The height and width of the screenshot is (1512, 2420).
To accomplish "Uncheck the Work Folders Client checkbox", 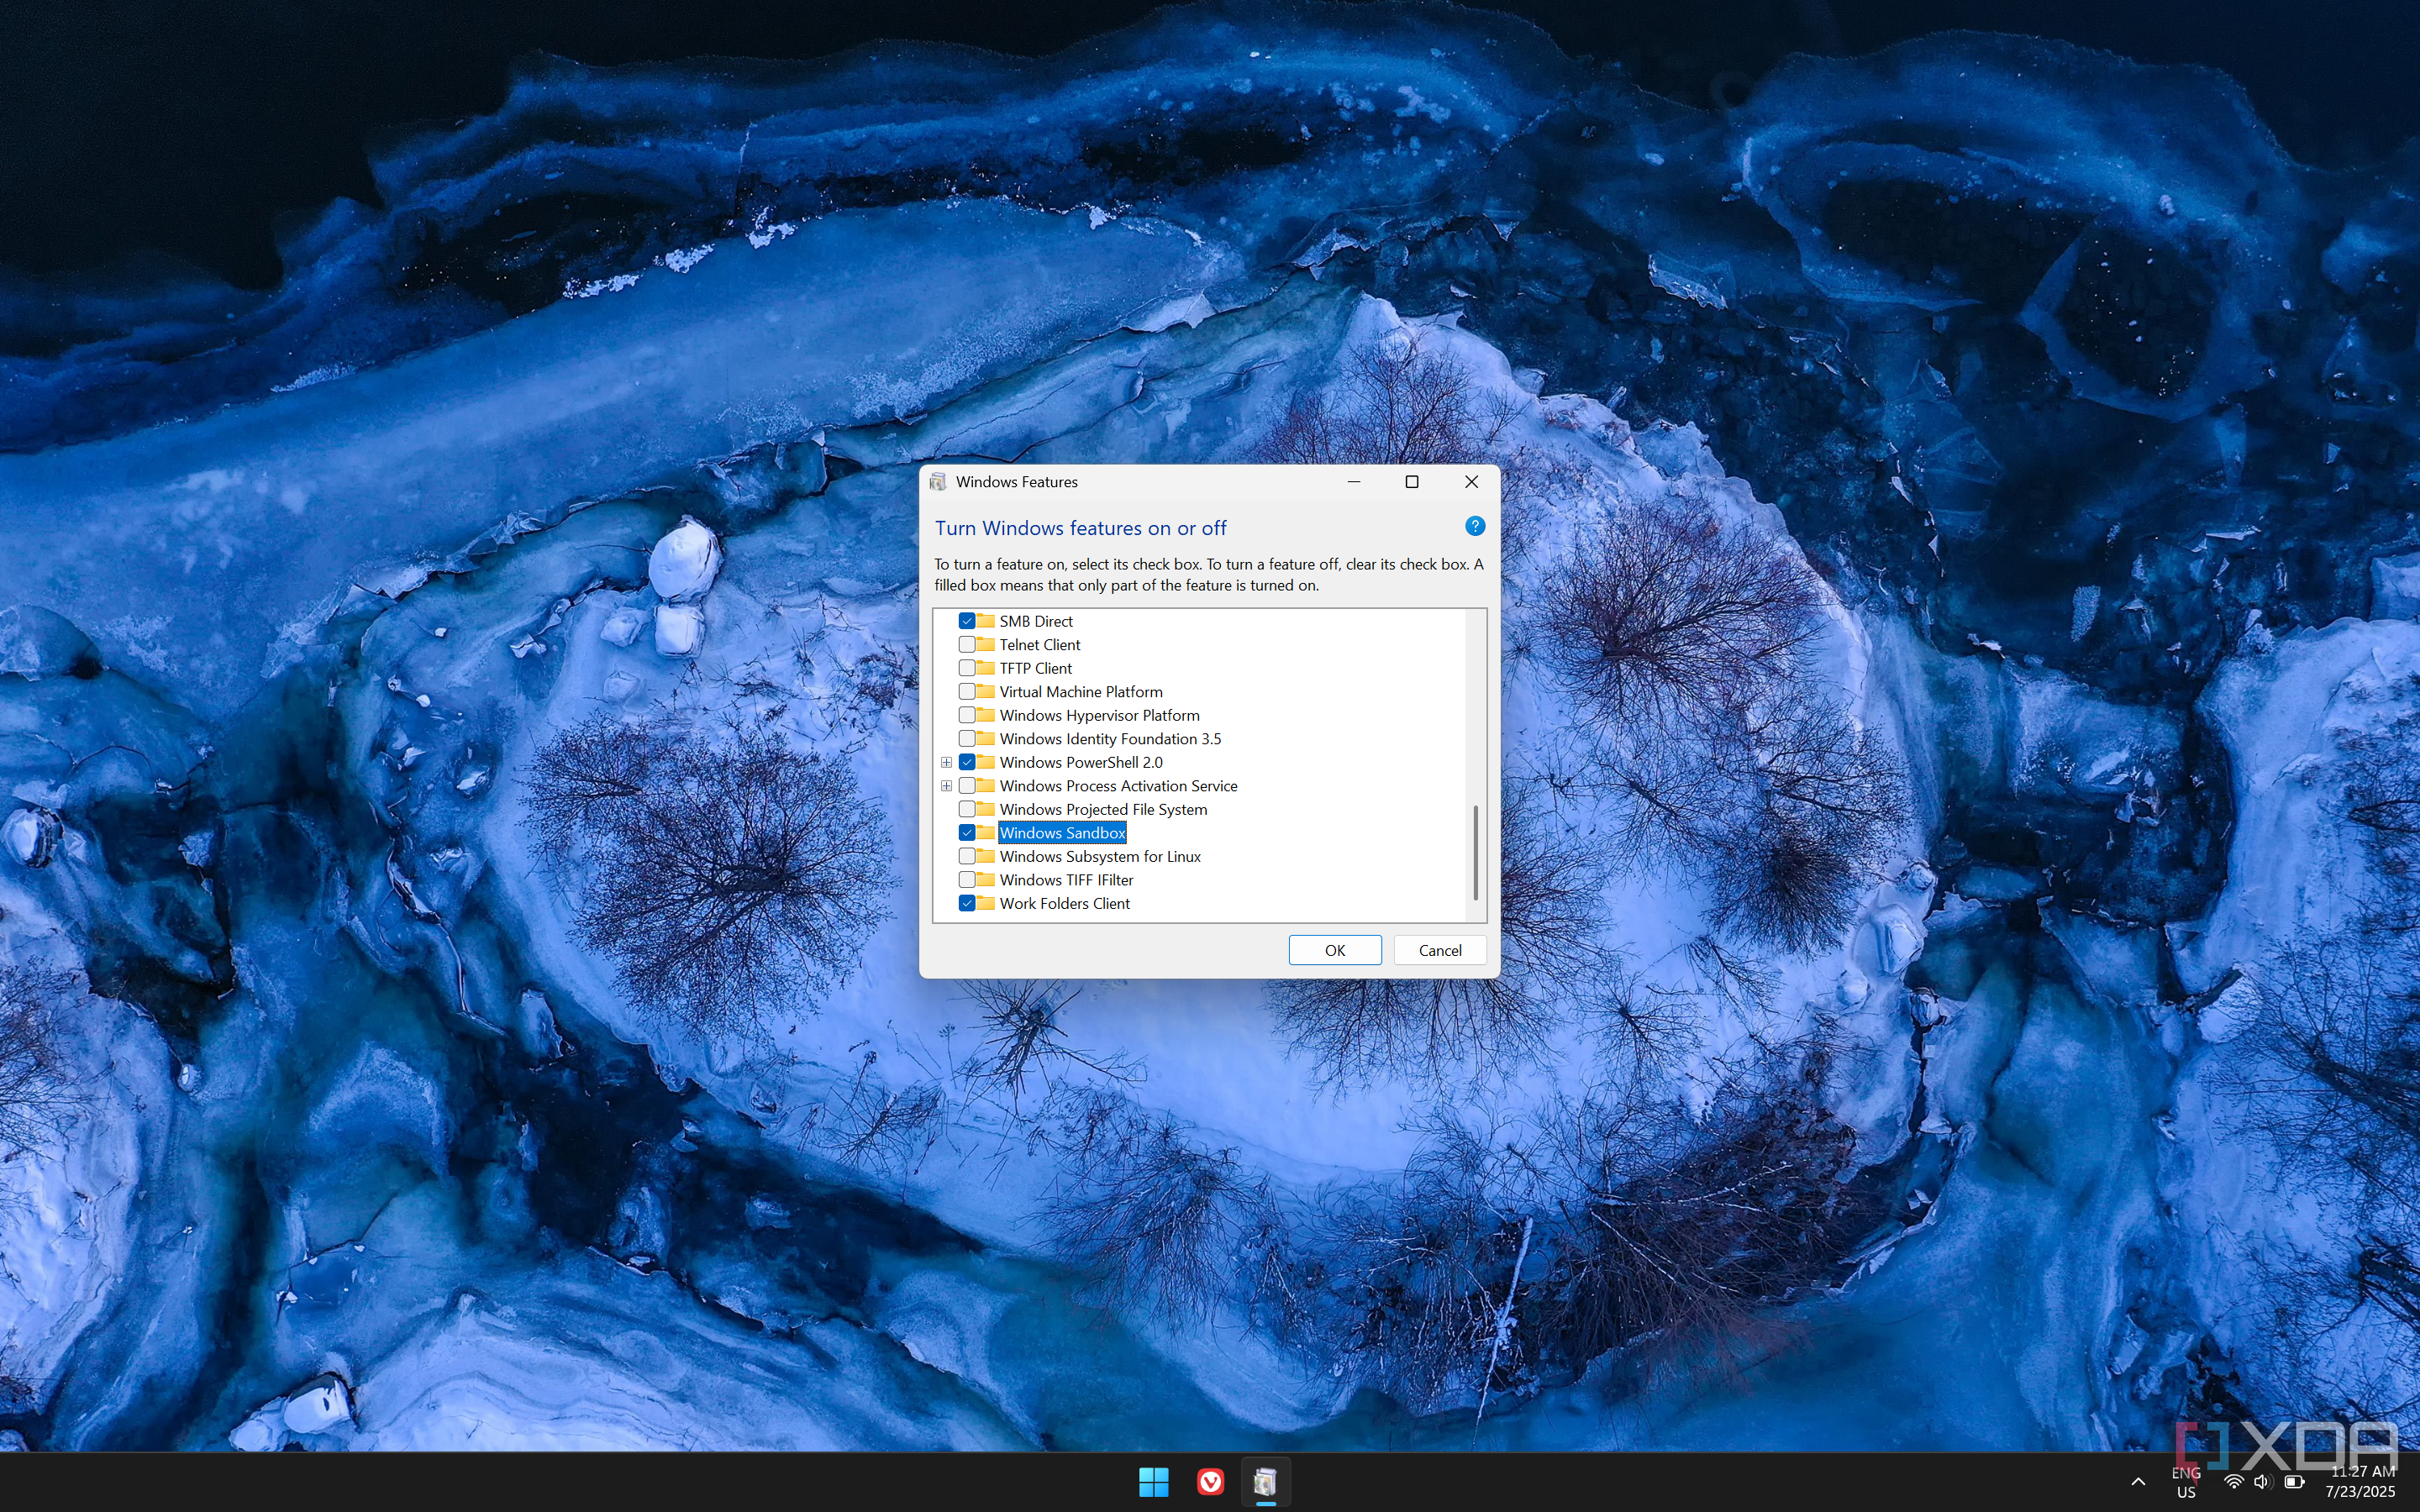I will click(967, 903).
